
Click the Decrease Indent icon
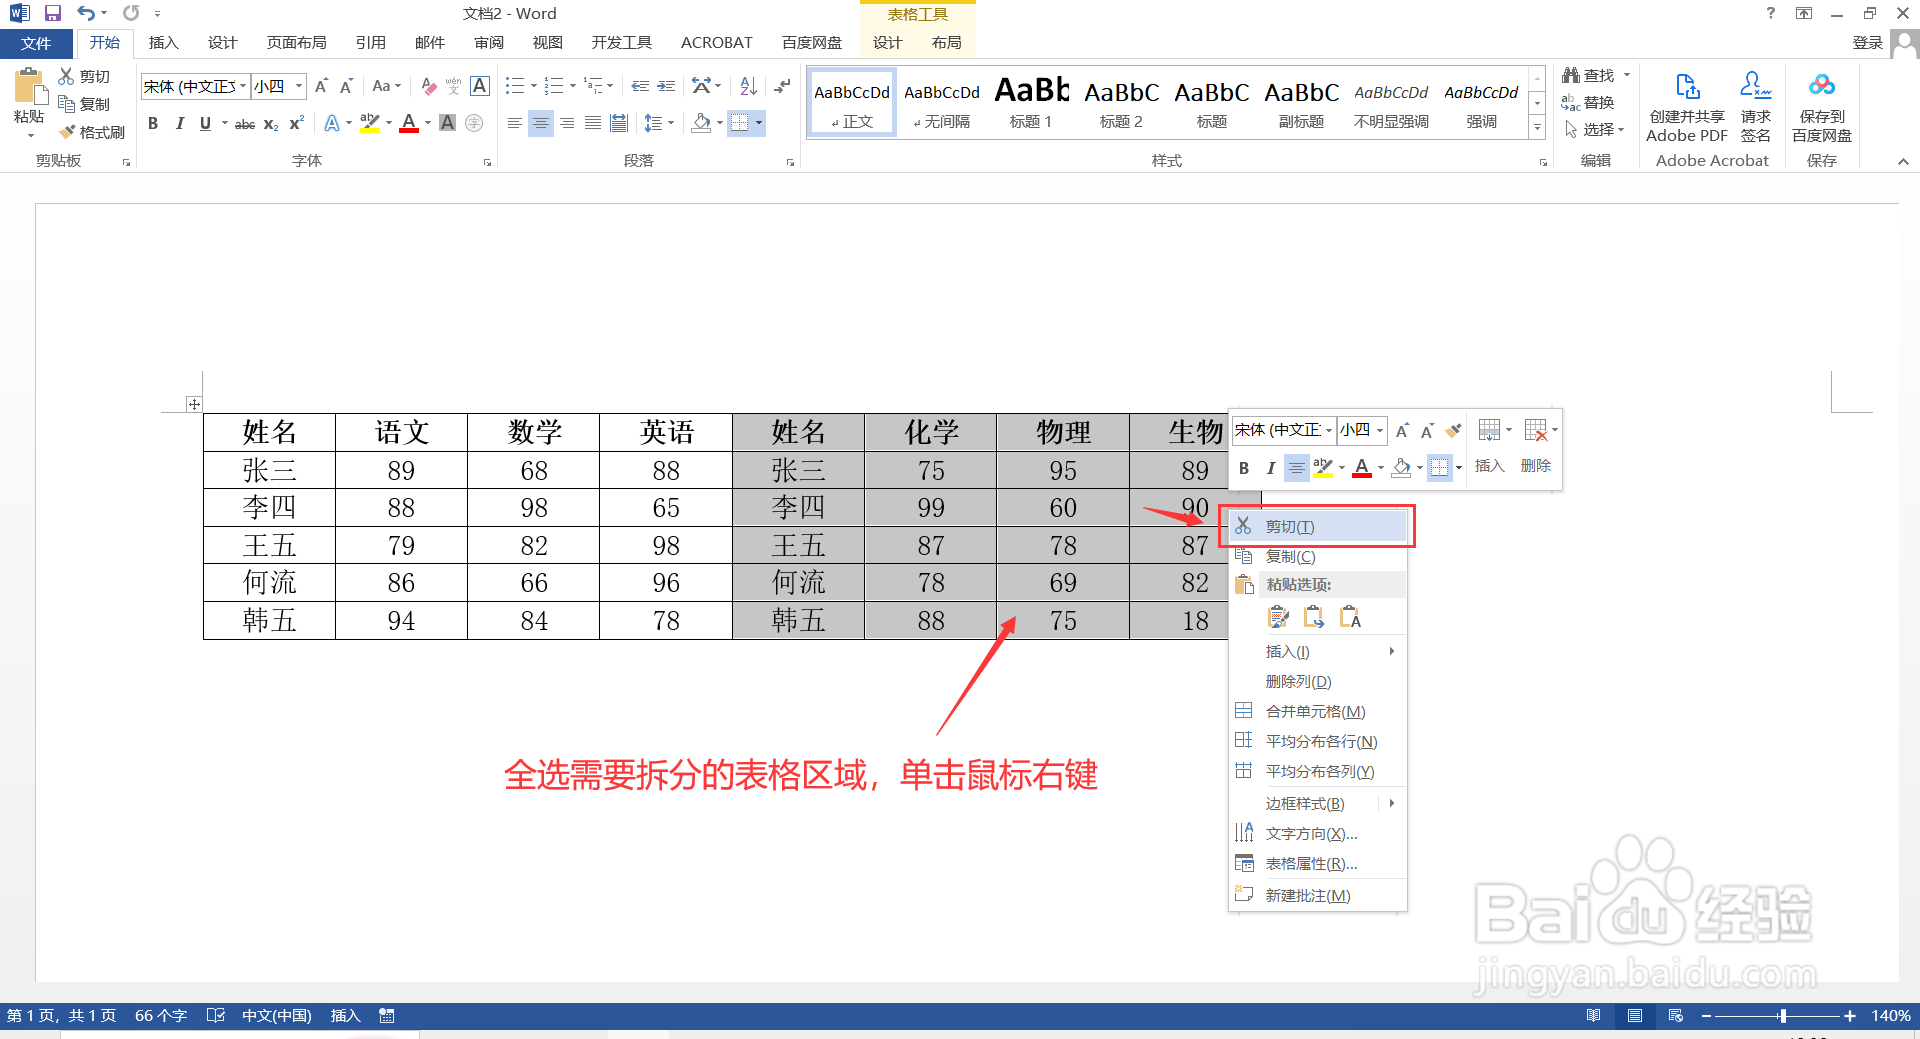[639, 86]
